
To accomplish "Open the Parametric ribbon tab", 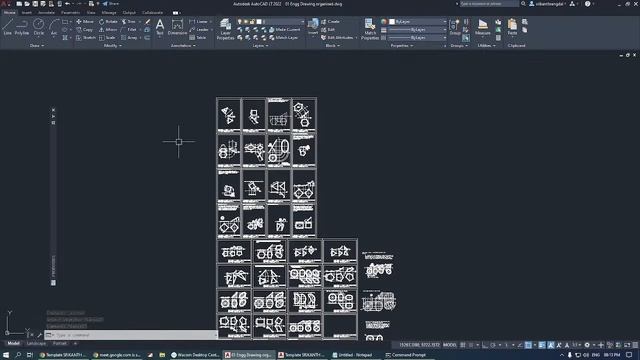I will pyautogui.click(x=70, y=13).
